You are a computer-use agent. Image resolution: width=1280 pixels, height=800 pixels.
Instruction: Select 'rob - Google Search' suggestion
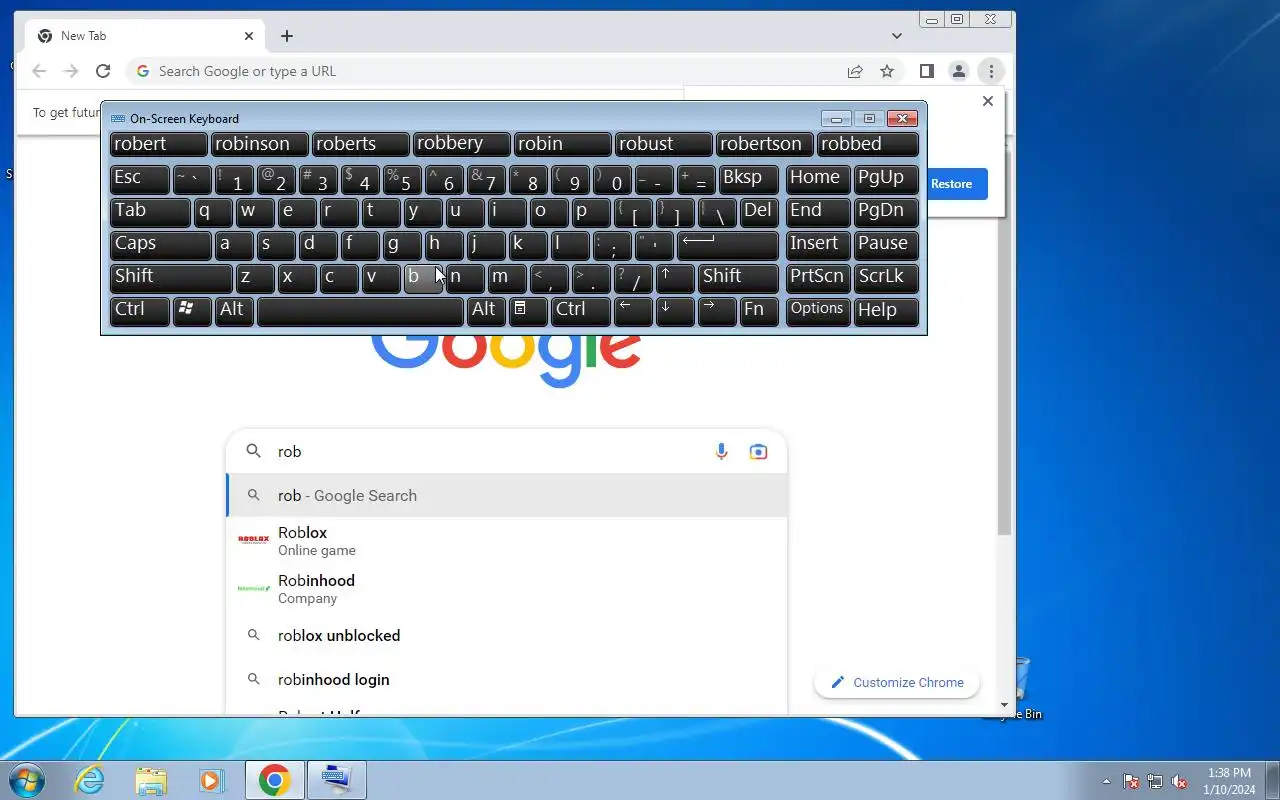(507, 495)
